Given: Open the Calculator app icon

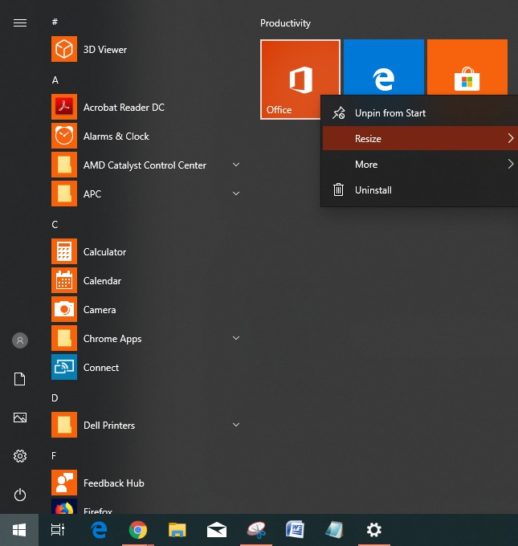Looking at the screenshot, I should click(x=64, y=251).
